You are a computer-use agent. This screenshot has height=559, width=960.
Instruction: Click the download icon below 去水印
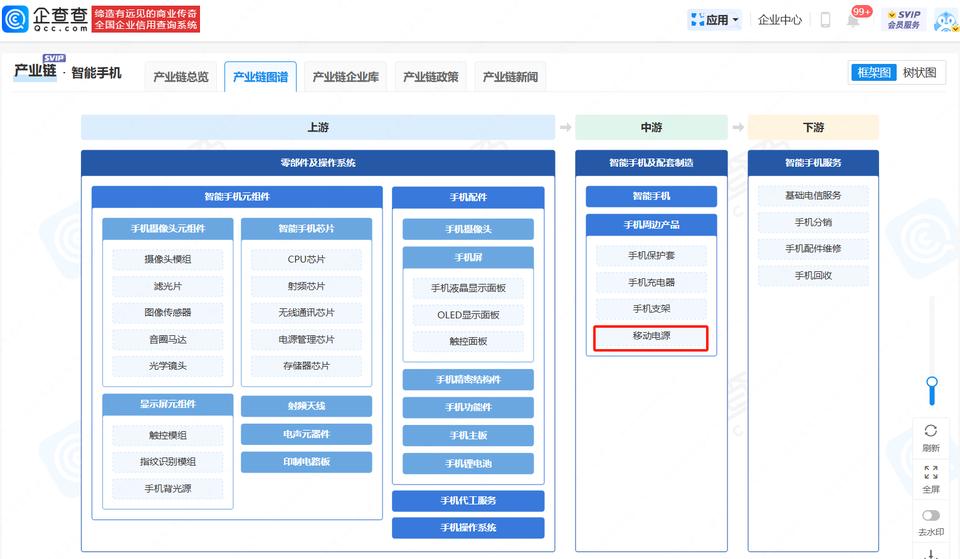tap(931, 553)
